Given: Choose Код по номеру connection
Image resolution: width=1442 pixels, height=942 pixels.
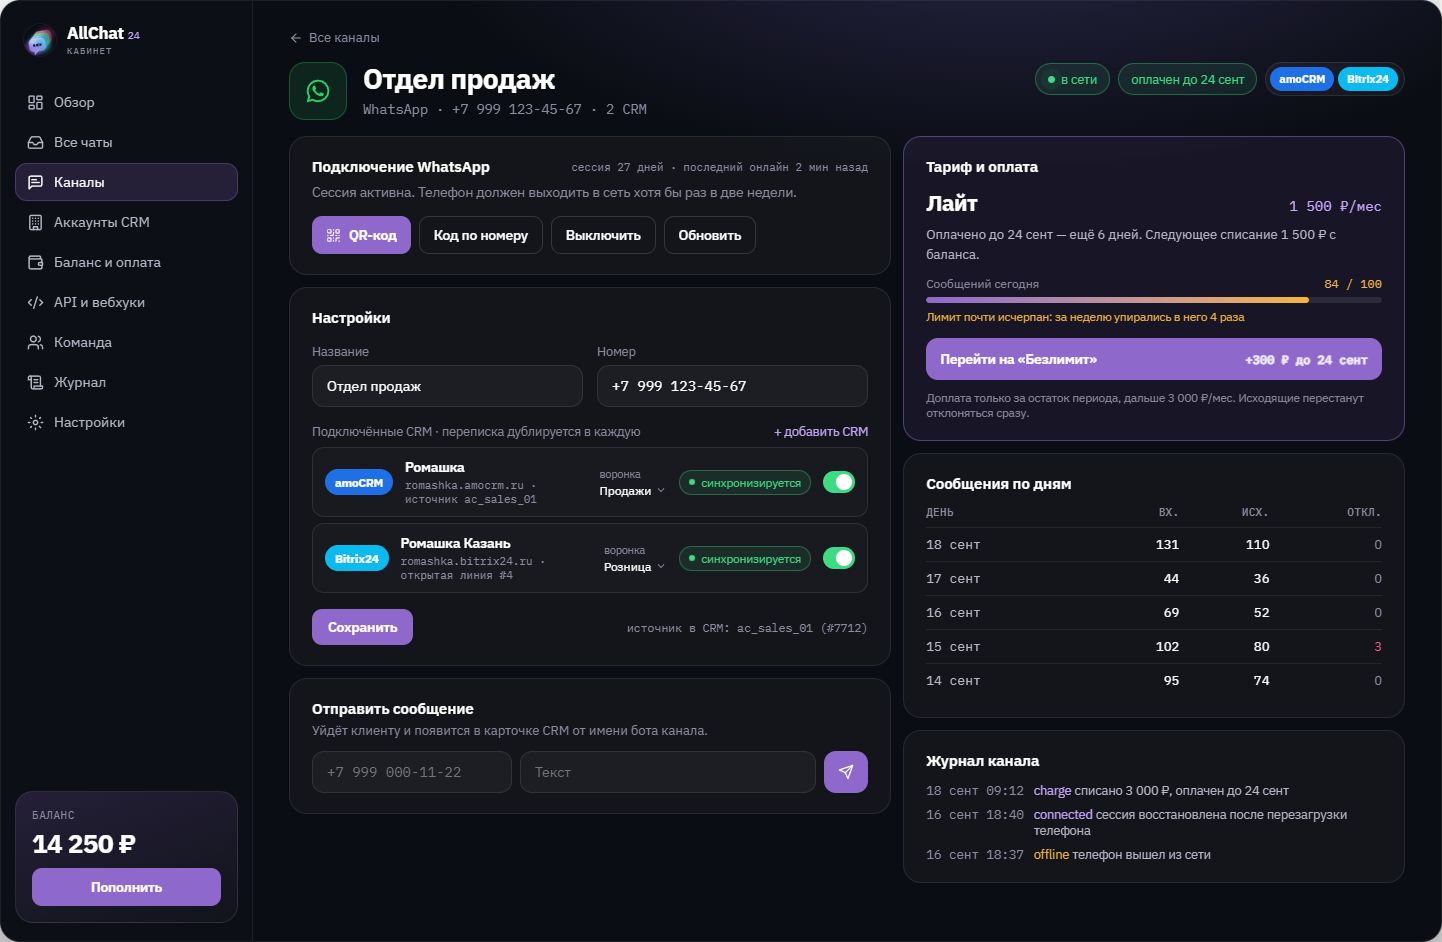Looking at the screenshot, I should click(x=481, y=235).
